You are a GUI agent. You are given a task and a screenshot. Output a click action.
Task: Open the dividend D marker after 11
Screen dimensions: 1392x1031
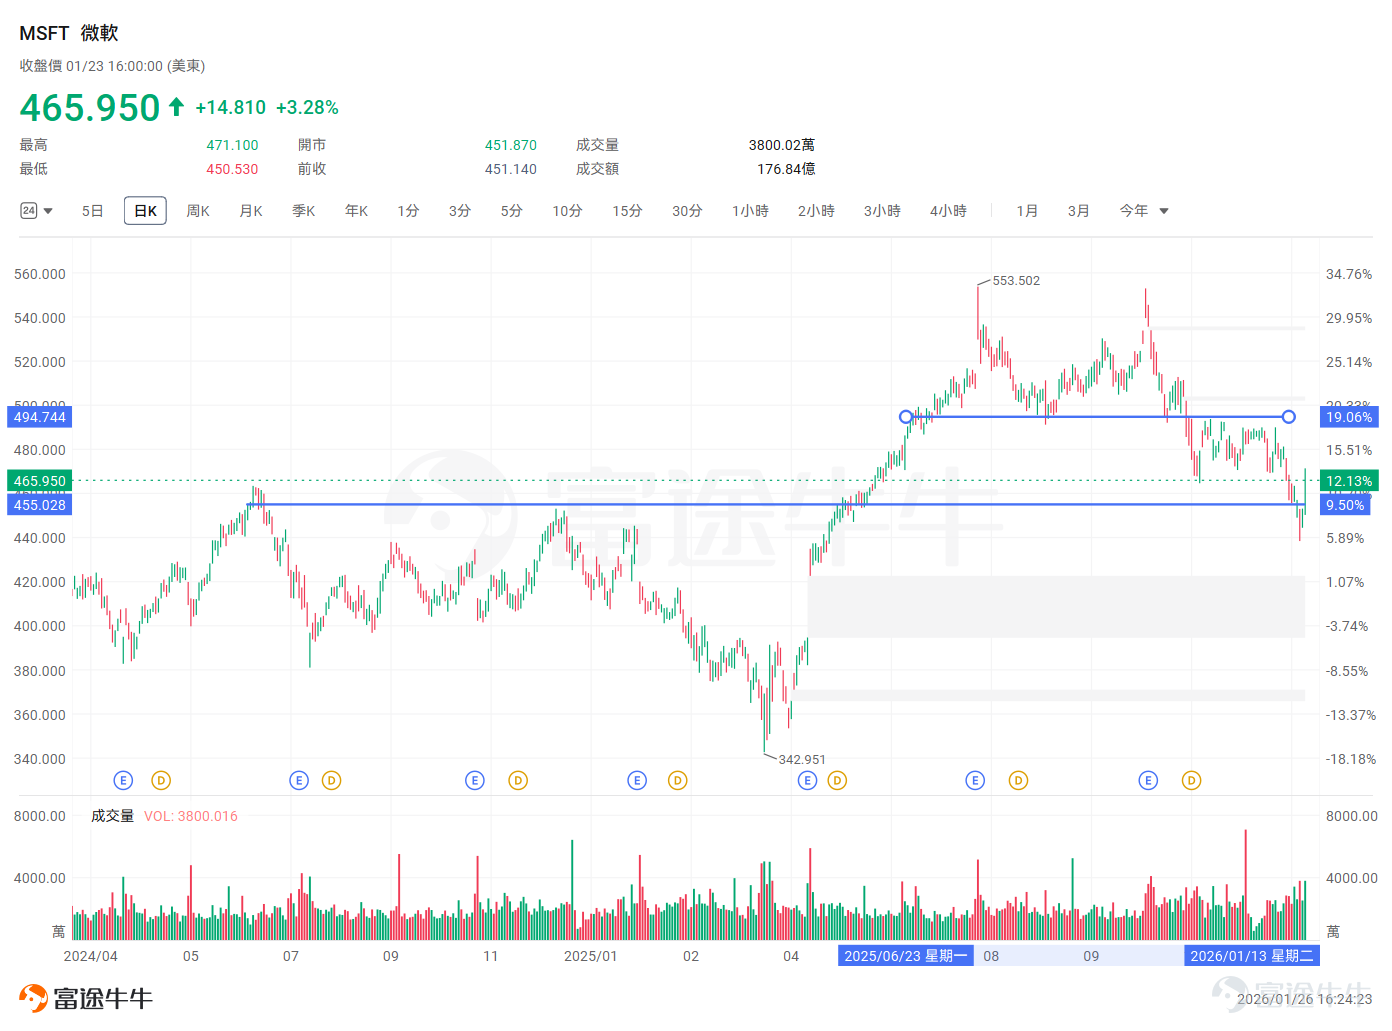[x=518, y=780]
